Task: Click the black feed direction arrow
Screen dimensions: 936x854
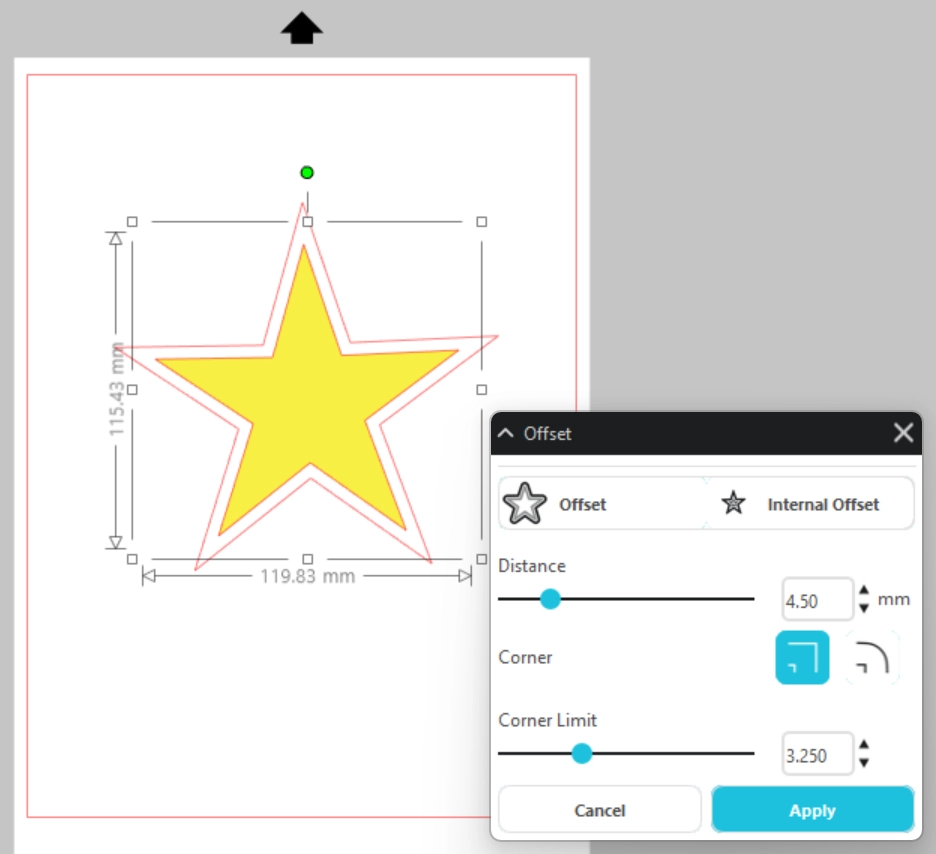Action: [301, 30]
